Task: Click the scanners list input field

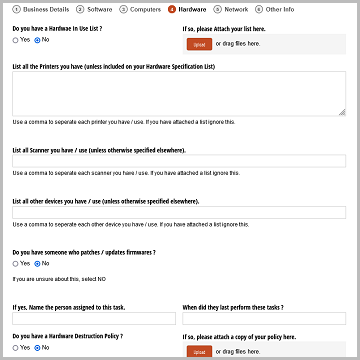Action: click(179, 161)
